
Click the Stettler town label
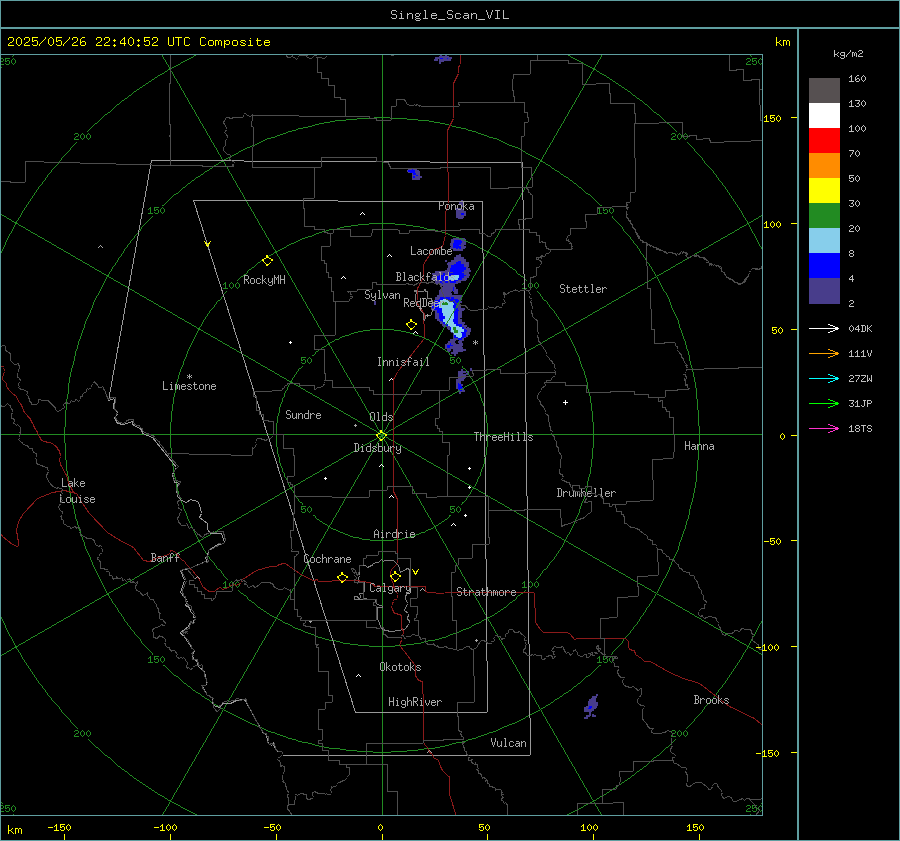tap(583, 289)
